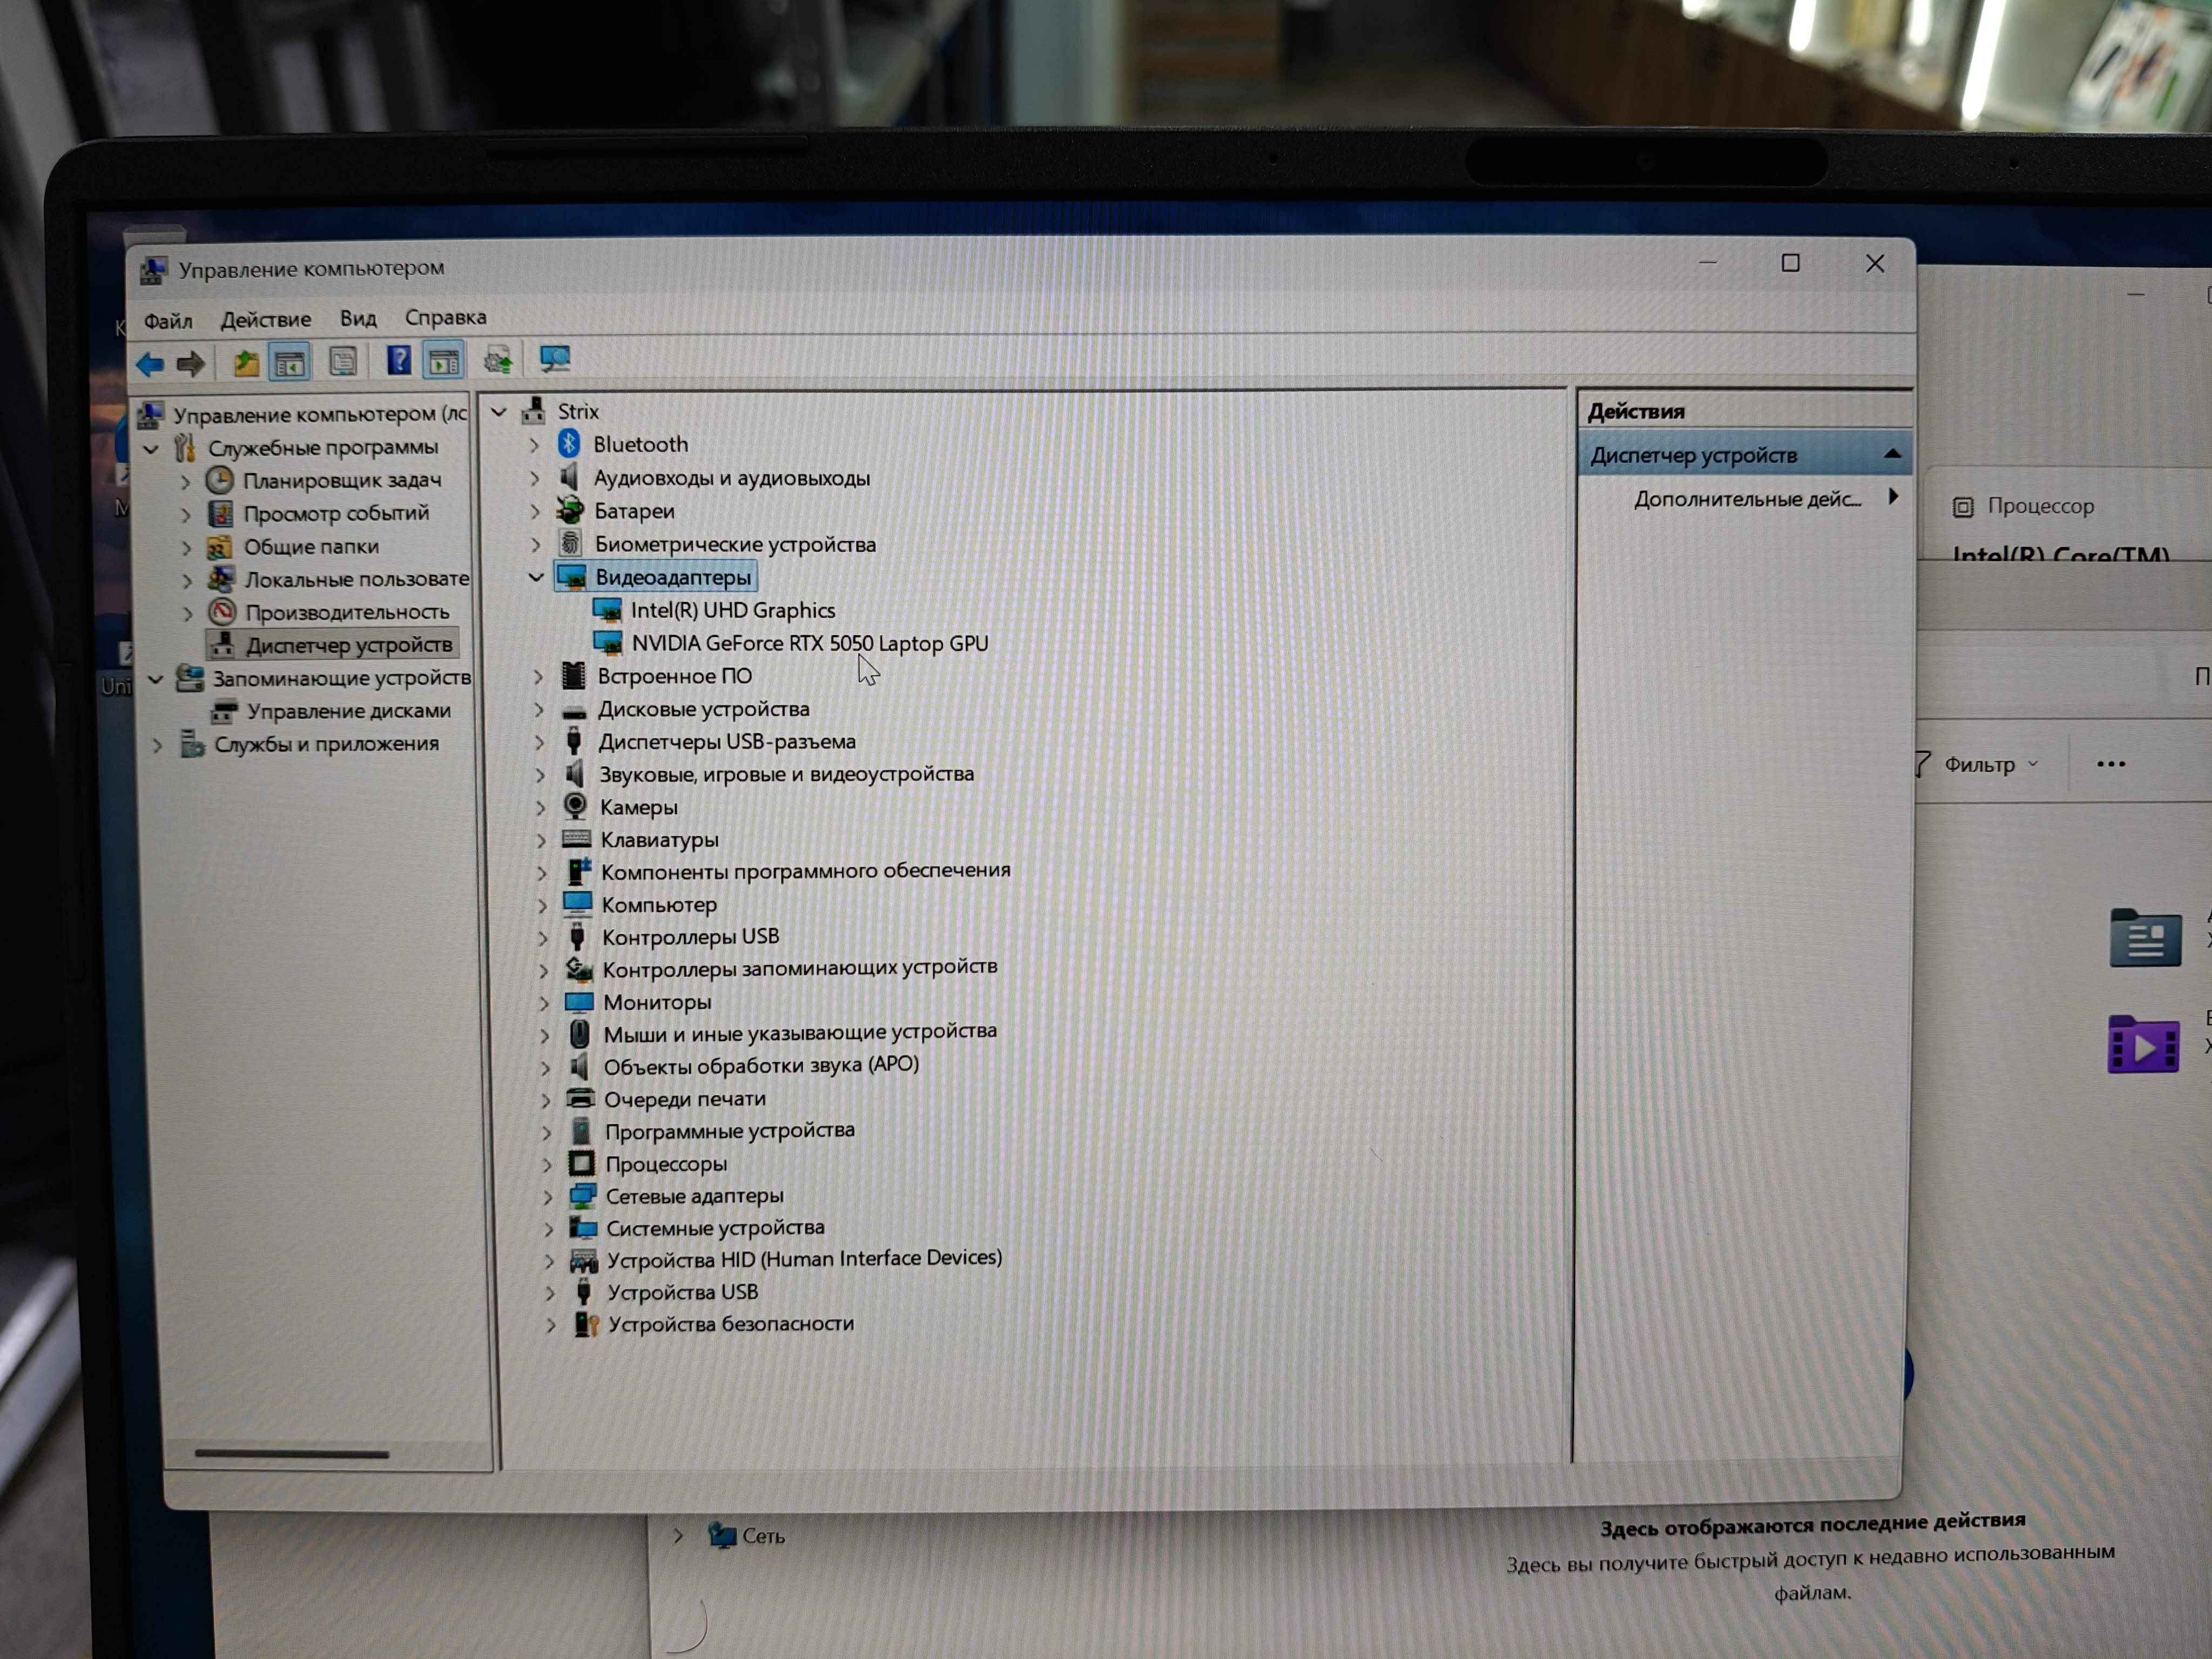Expand Сетевые адаптеры category
Viewport: 2212px width, 1659px height.
[548, 1197]
